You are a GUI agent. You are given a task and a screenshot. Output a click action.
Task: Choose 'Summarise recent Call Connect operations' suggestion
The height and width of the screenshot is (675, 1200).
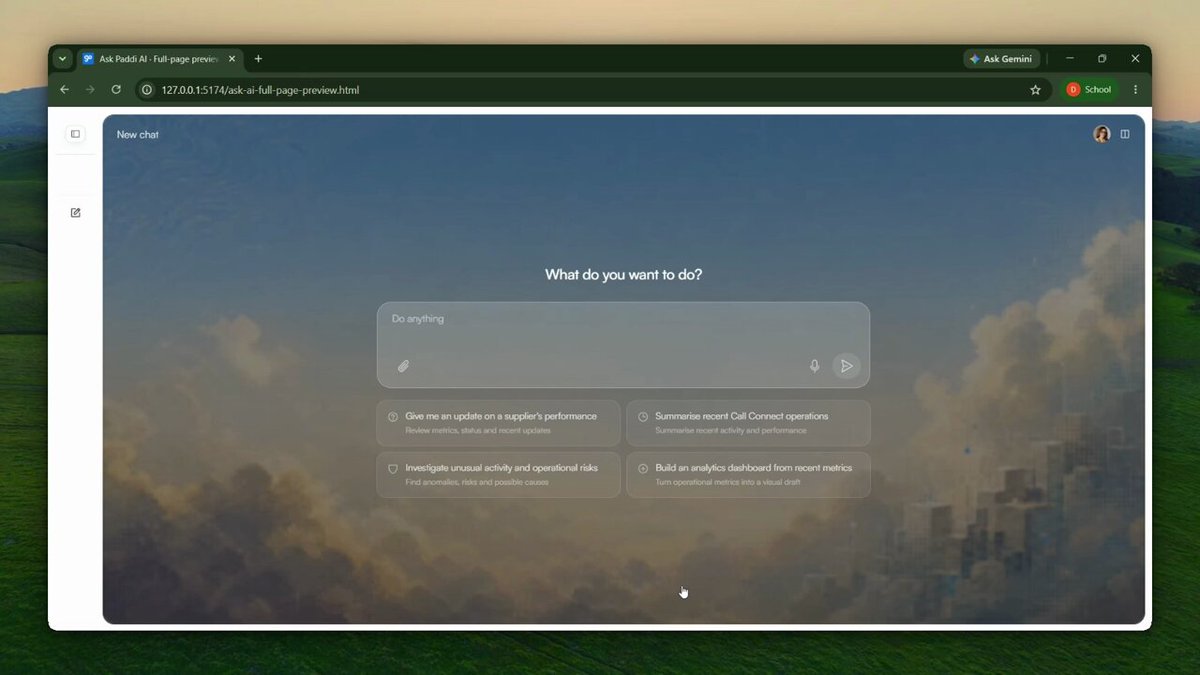coord(748,423)
